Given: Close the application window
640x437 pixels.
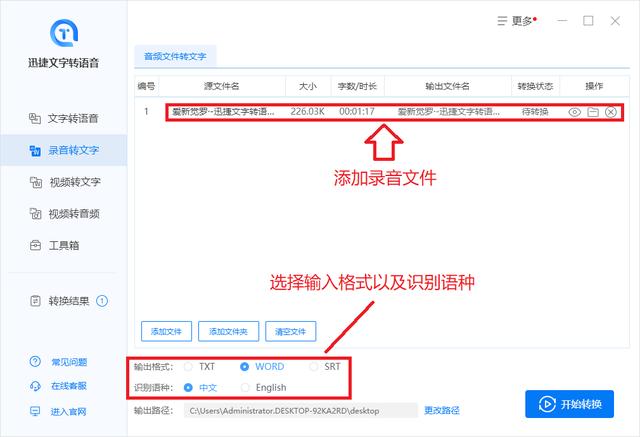Looking at the screenshot, I should [x=615, y=21].
